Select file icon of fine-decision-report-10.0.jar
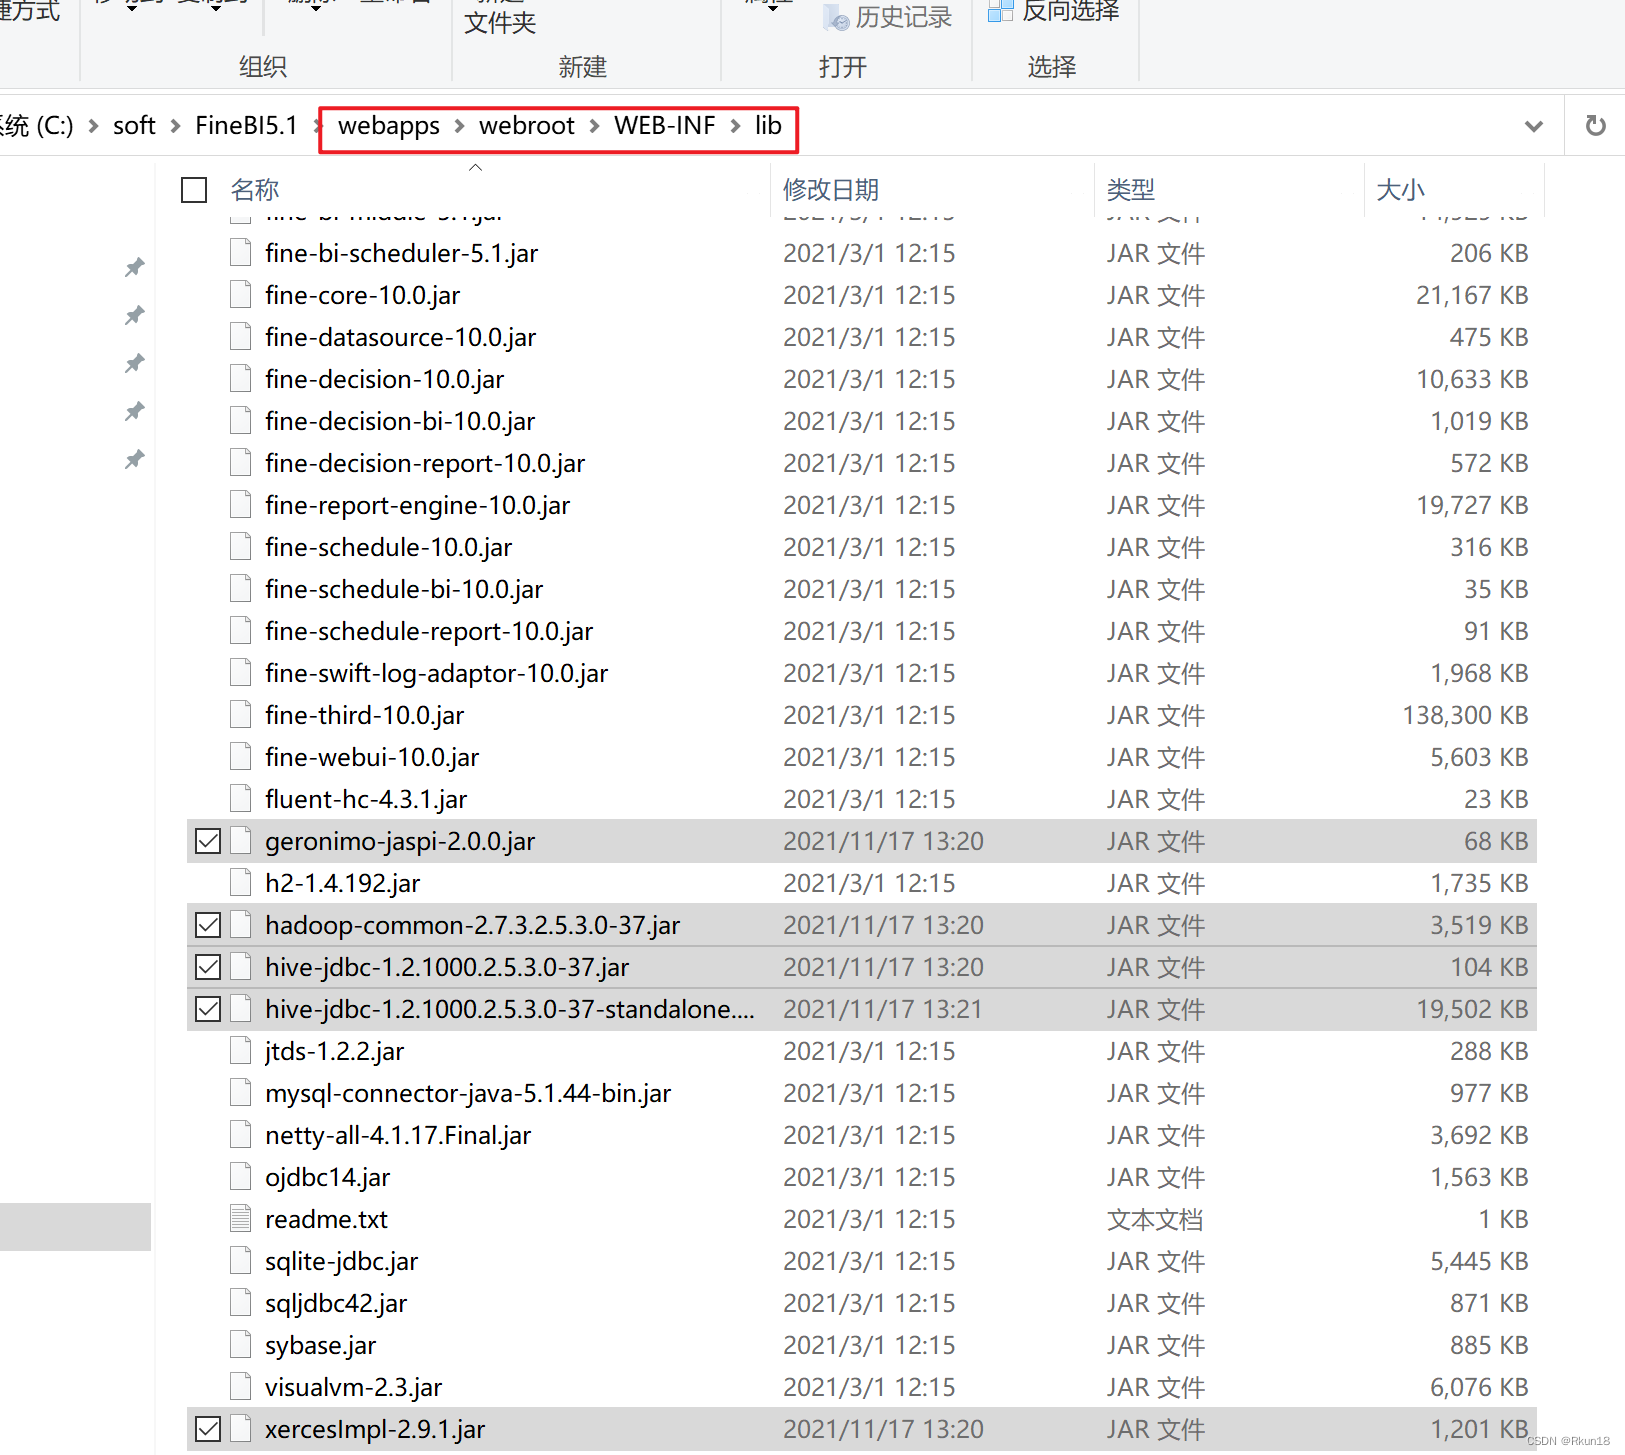The height and width of the screenshot is (1455, 1625). [x=240, y=463]
